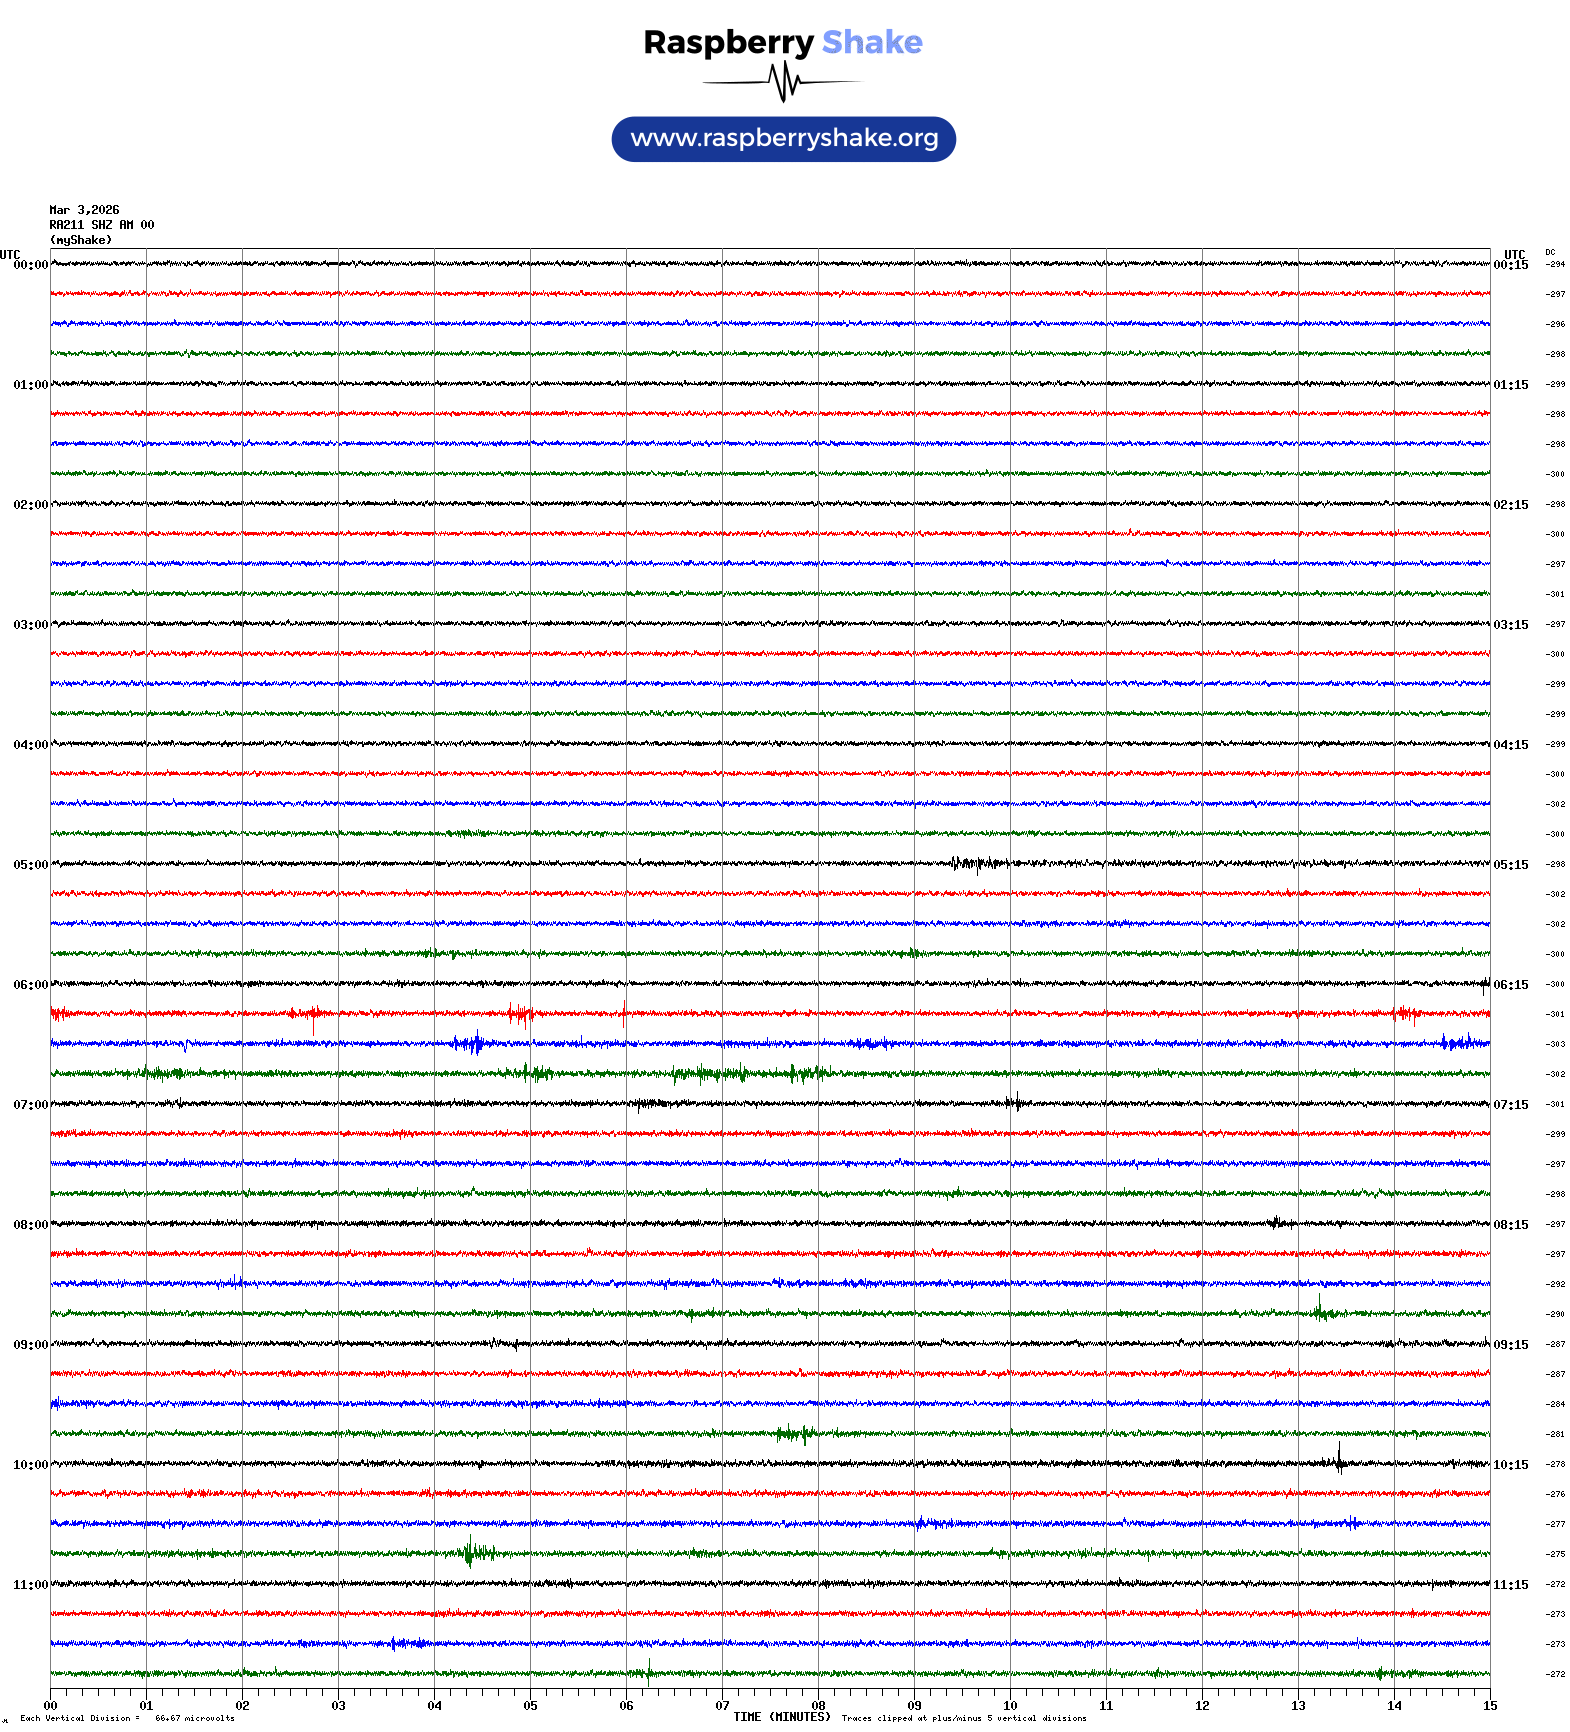Click the 00 minute mark on bottom axis
Screen dimensions: 1570x1732
[x=51, y=1706]
